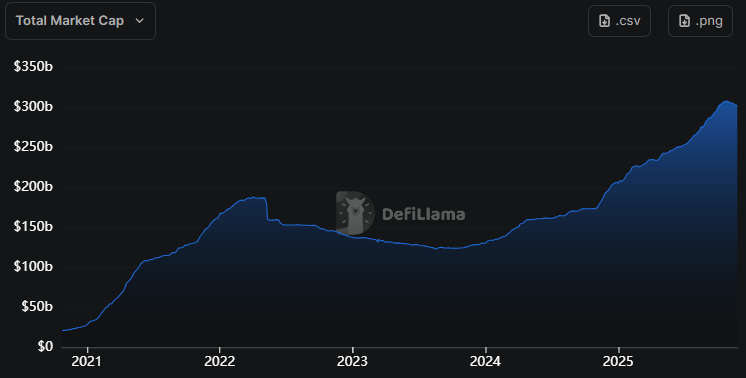This screenshot has width=746, height=378.
Task: Click the 2024 x-axis label
Action: coord(485,361)
